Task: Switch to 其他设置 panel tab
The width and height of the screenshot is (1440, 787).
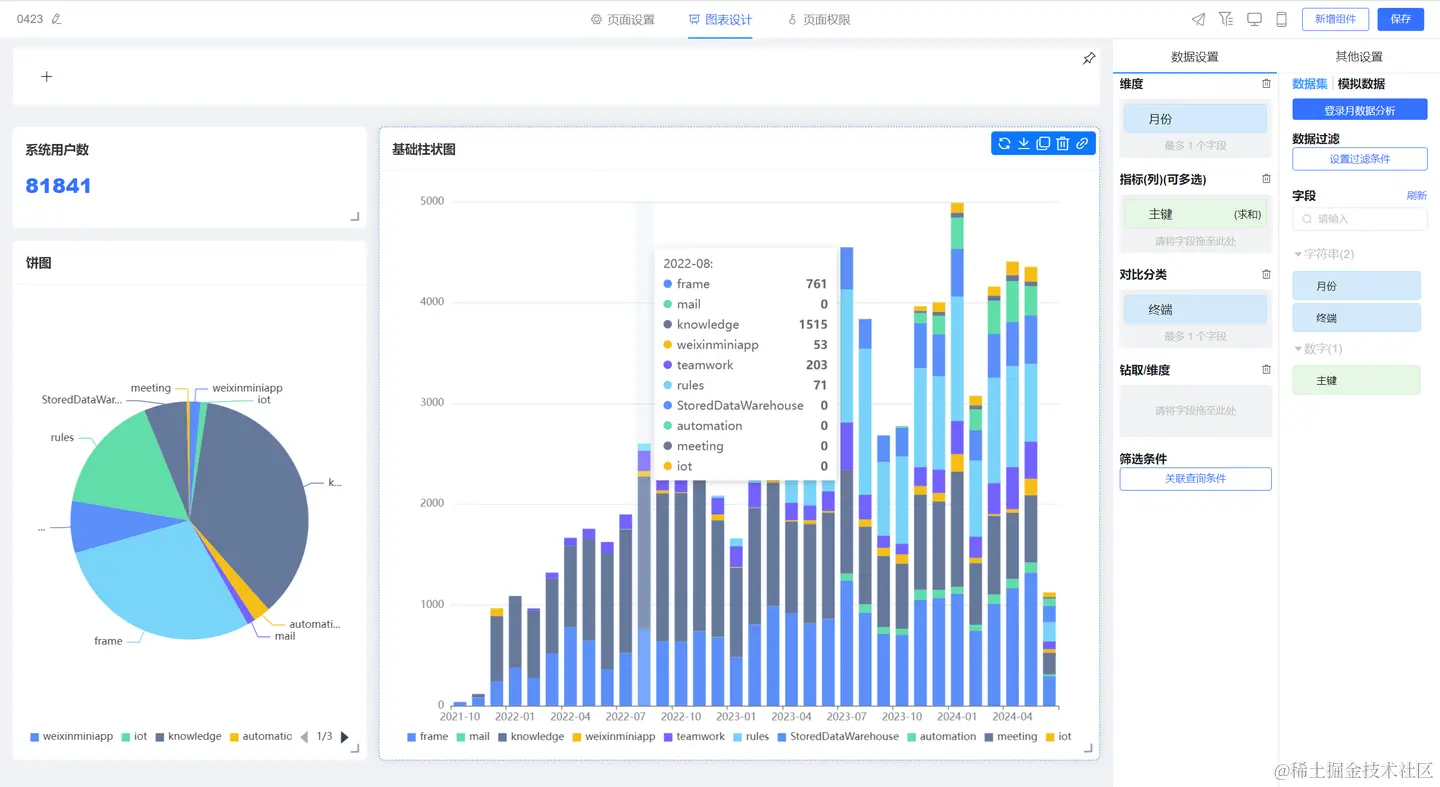Action: click(x=1359, y=57)
